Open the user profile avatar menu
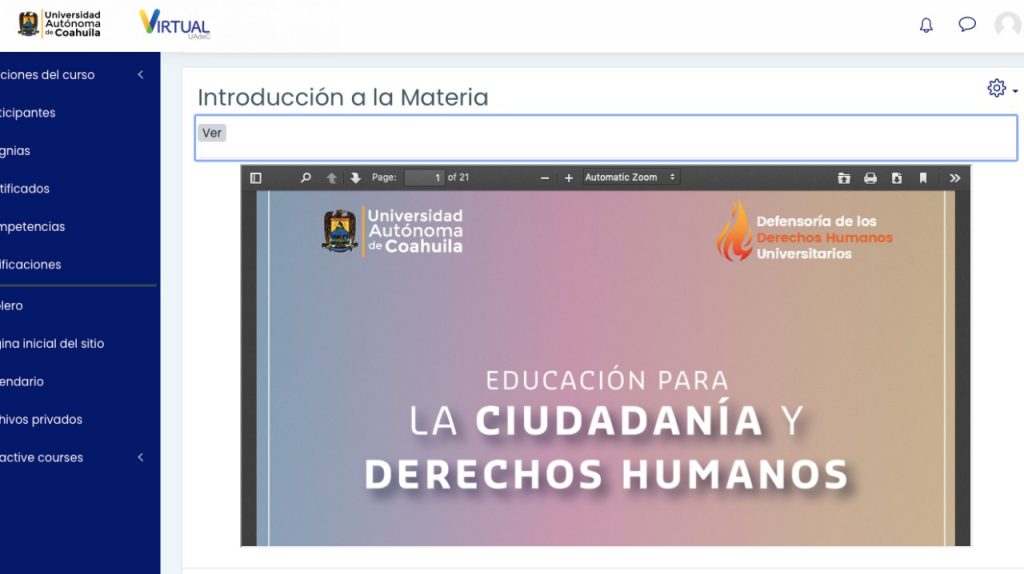Image resolution: width=1024 pixels, height=574 pixels. 1008,25
